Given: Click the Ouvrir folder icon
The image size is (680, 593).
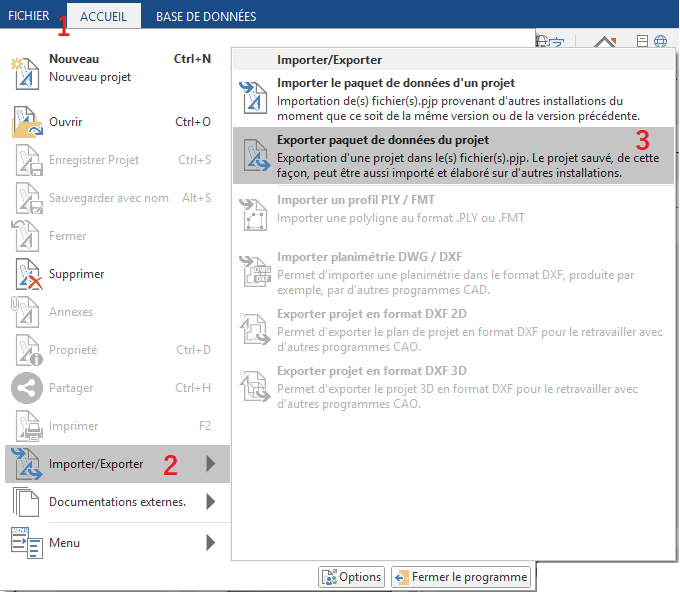Looking at the screenshot, I should (27, 122).
